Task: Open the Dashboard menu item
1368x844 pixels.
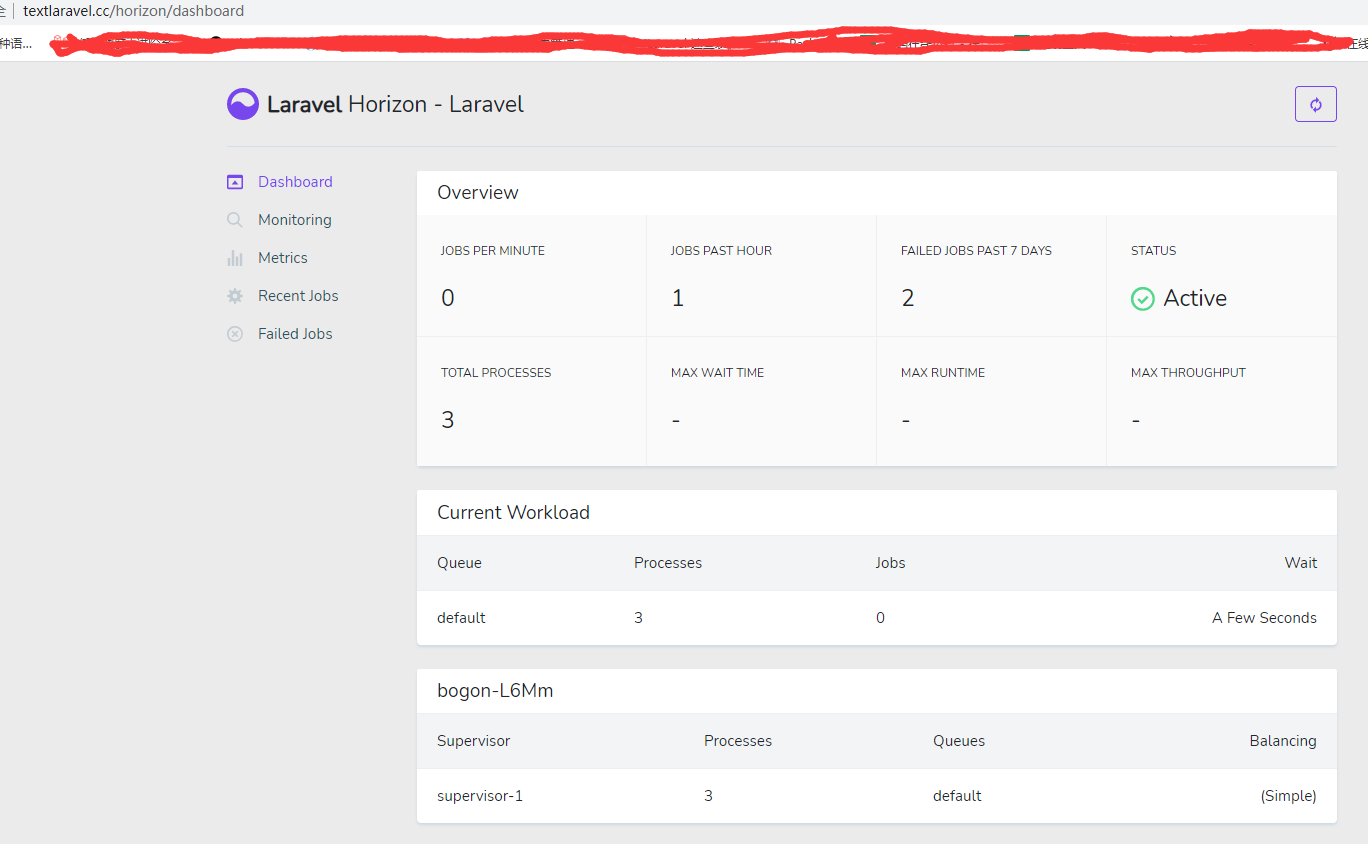Action: coord(295,182)
